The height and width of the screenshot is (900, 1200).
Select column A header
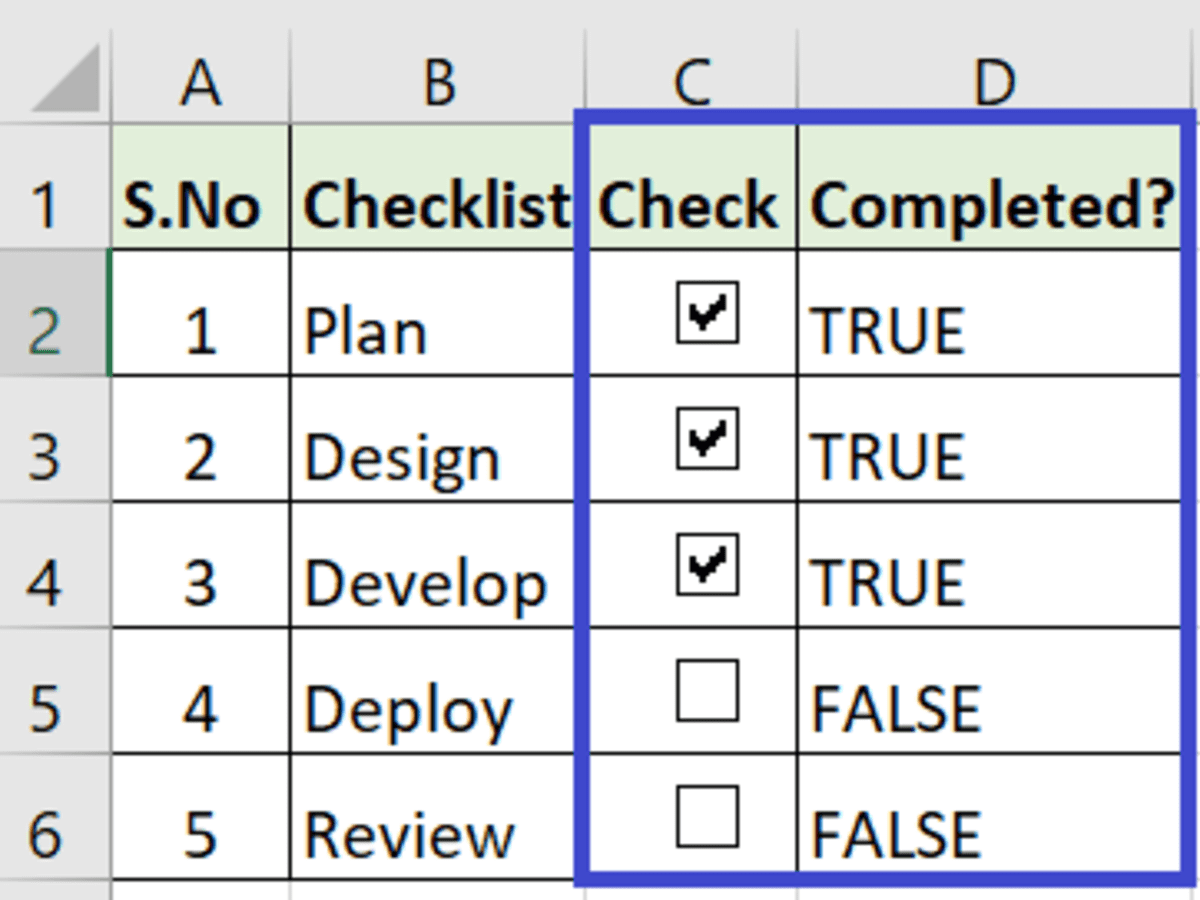pyautogui.click(x=200, y=82)
